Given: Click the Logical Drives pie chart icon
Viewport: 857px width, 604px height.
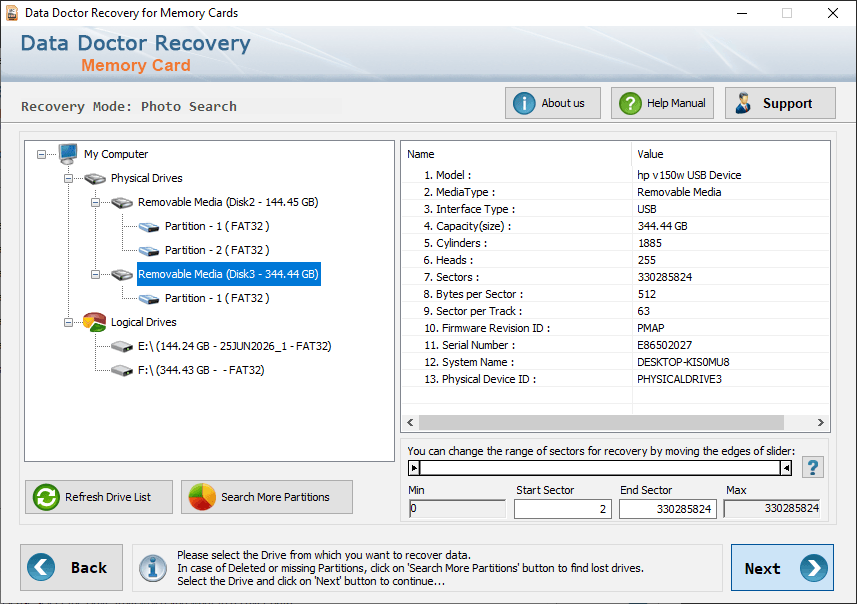Looking at the screenshot, I should point(95,322).
